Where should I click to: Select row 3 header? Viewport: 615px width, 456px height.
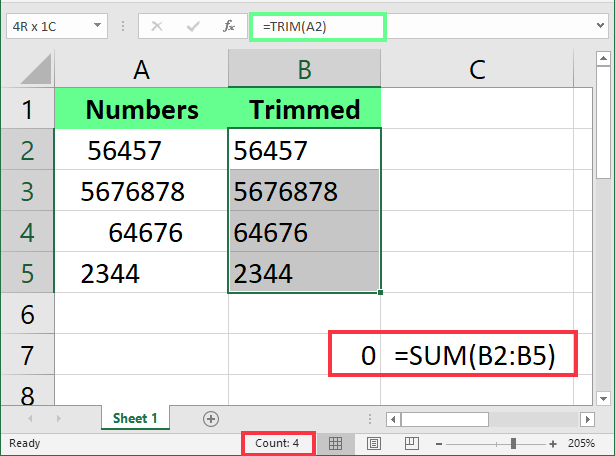click(27, 191)
